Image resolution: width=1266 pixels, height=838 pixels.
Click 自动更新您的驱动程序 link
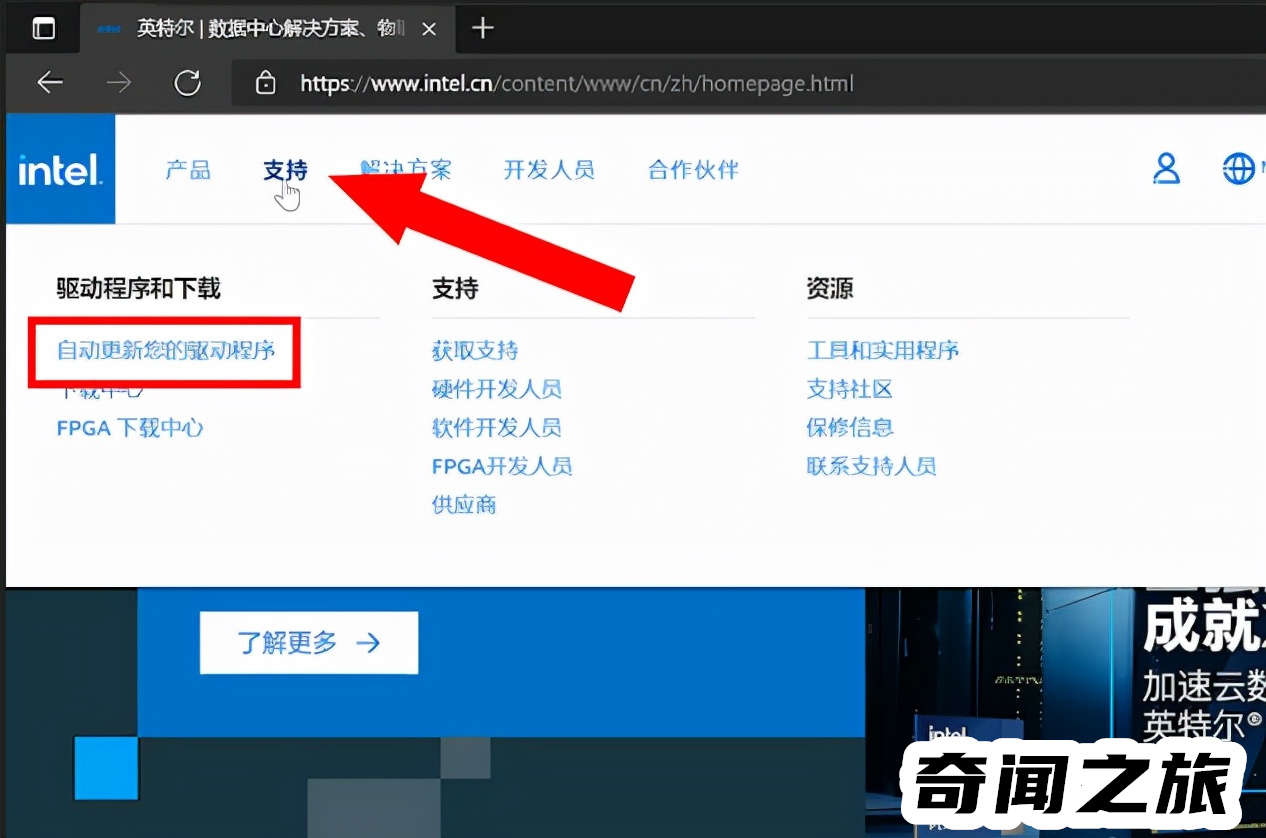coord(166,351)
